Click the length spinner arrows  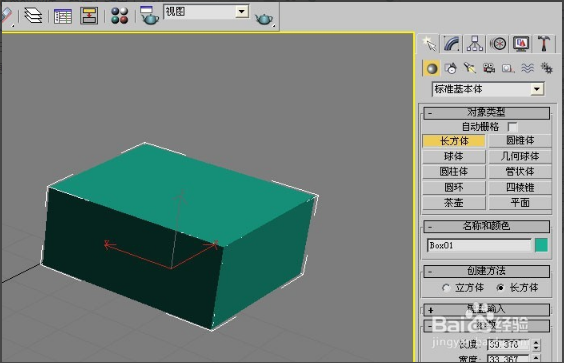coord(536,345)
